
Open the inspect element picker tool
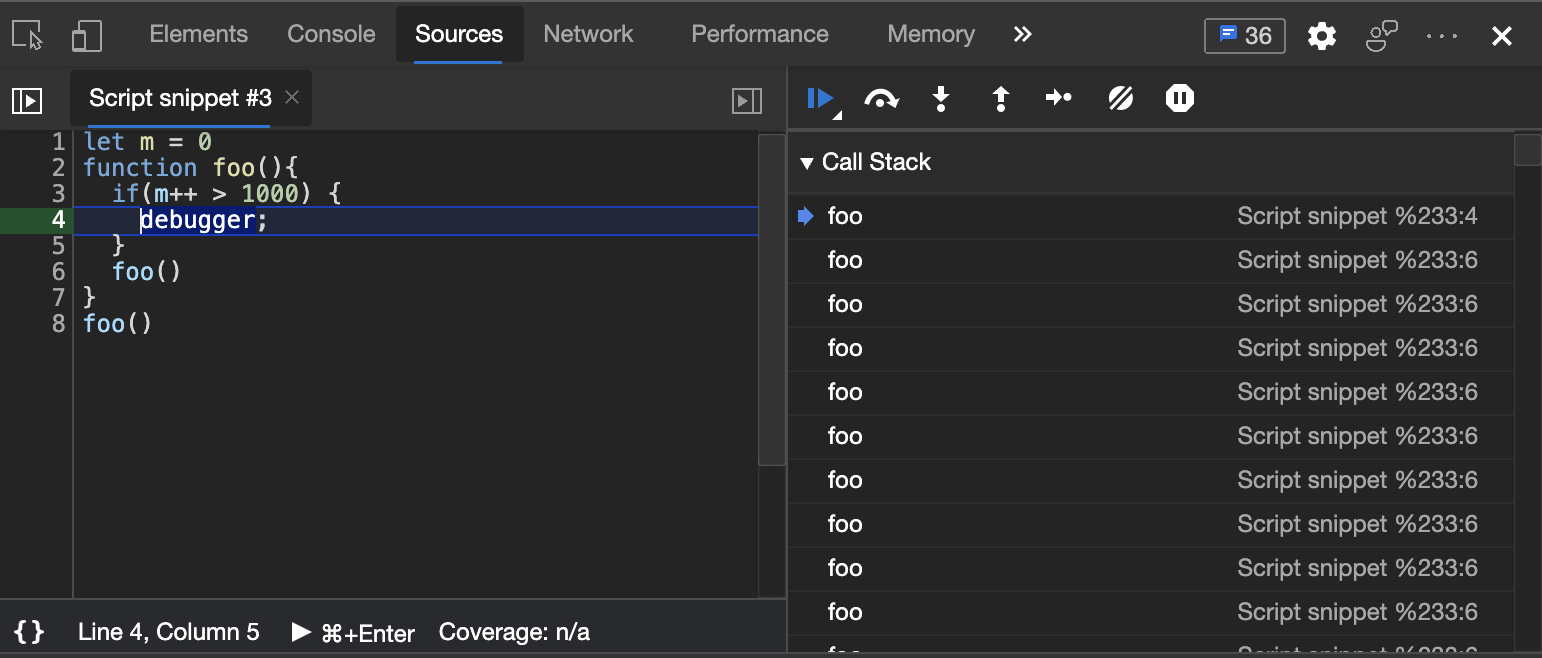(28, 36)
